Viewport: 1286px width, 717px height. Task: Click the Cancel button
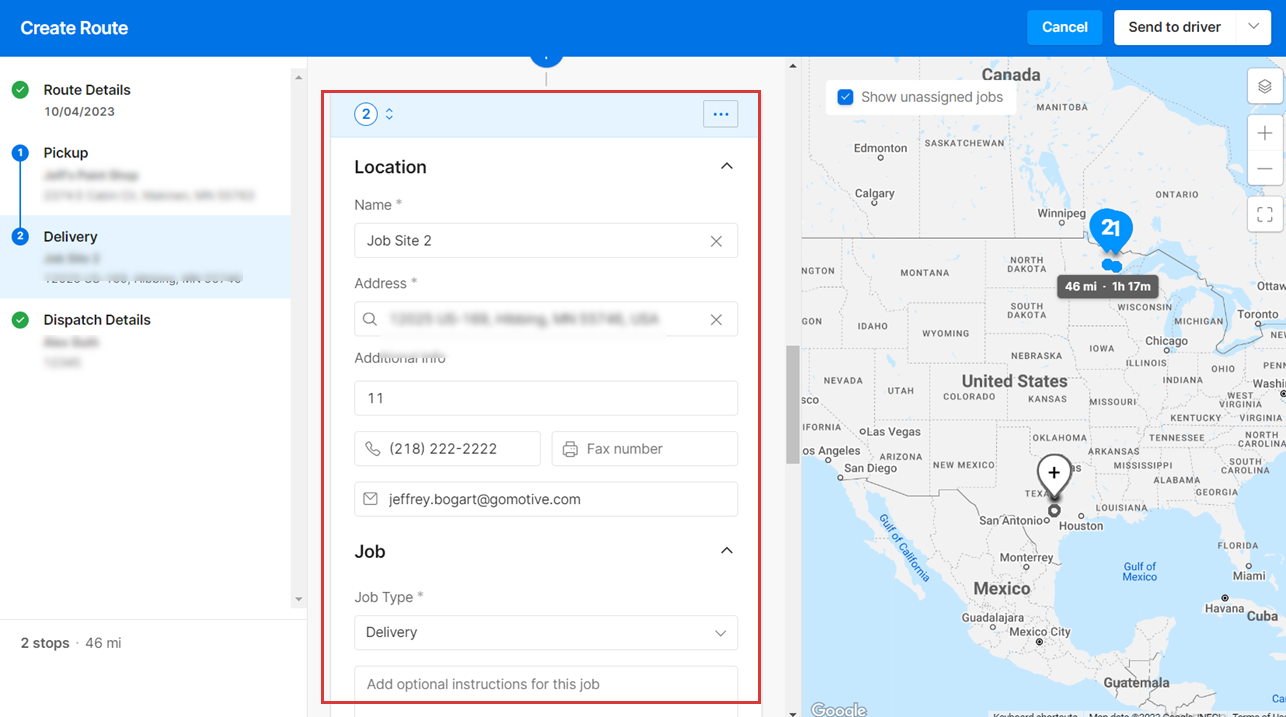(x=1064, y=27)
